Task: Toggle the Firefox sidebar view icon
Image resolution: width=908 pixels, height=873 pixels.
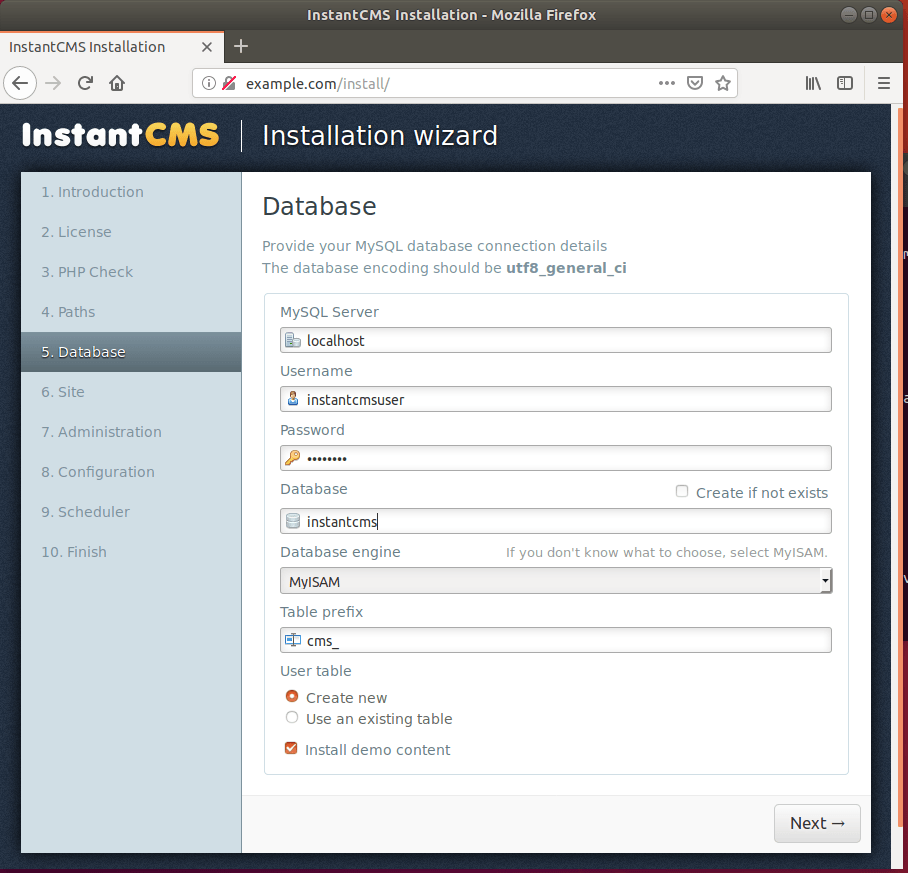Action: pos(845,83)
